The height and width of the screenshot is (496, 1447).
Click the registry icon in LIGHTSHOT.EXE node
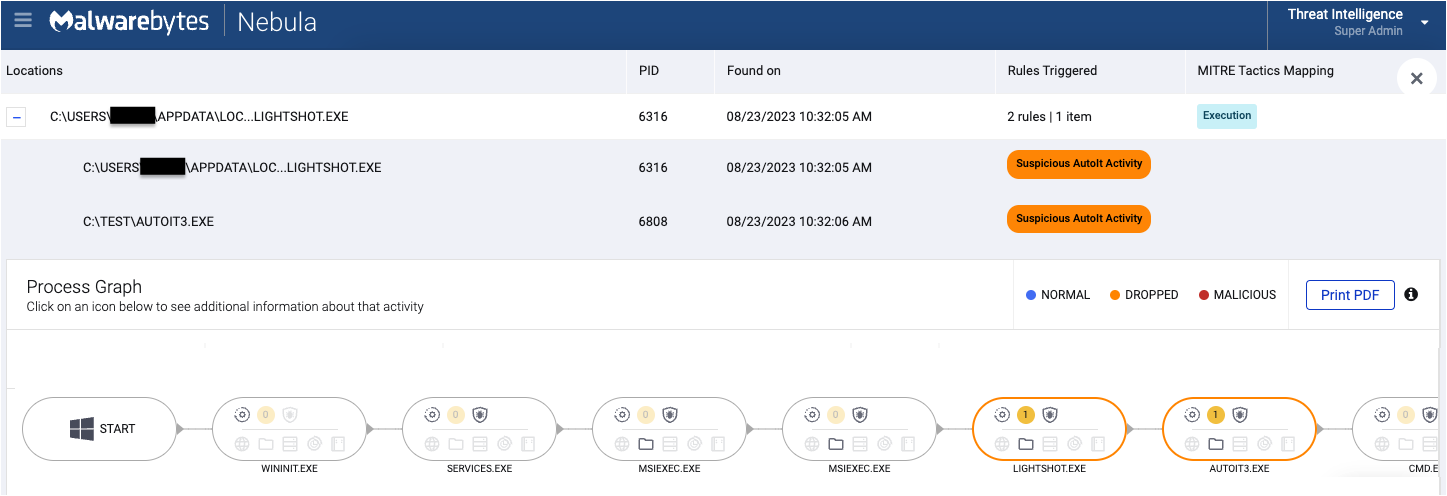1050,444
